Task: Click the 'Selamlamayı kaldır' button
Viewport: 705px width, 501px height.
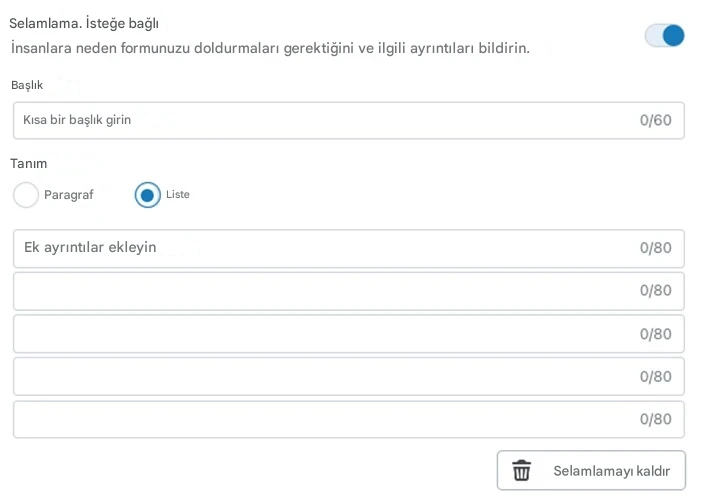Action: tap(591, 471)
